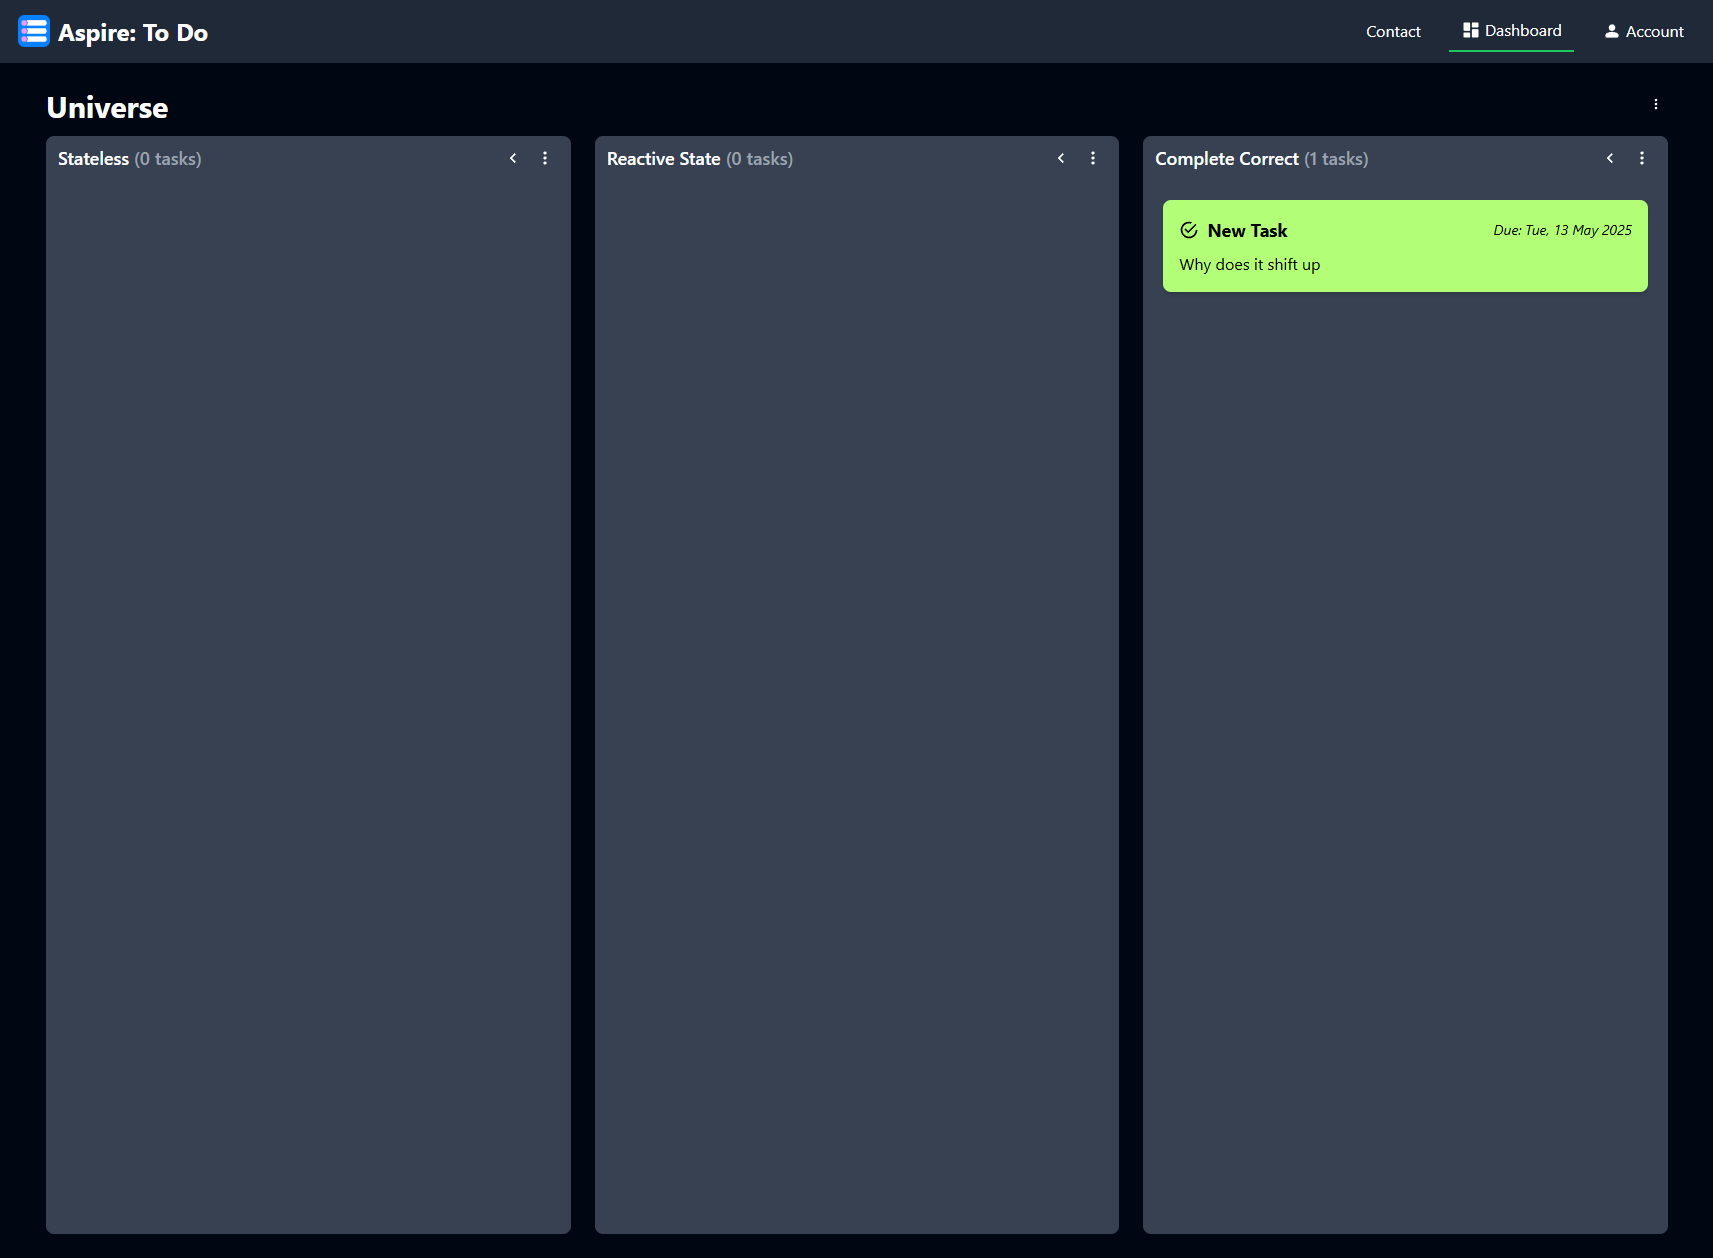Click the Aspire app logo icon
This screenshot has height=1258, width=1713.
(x=33, y=31)
